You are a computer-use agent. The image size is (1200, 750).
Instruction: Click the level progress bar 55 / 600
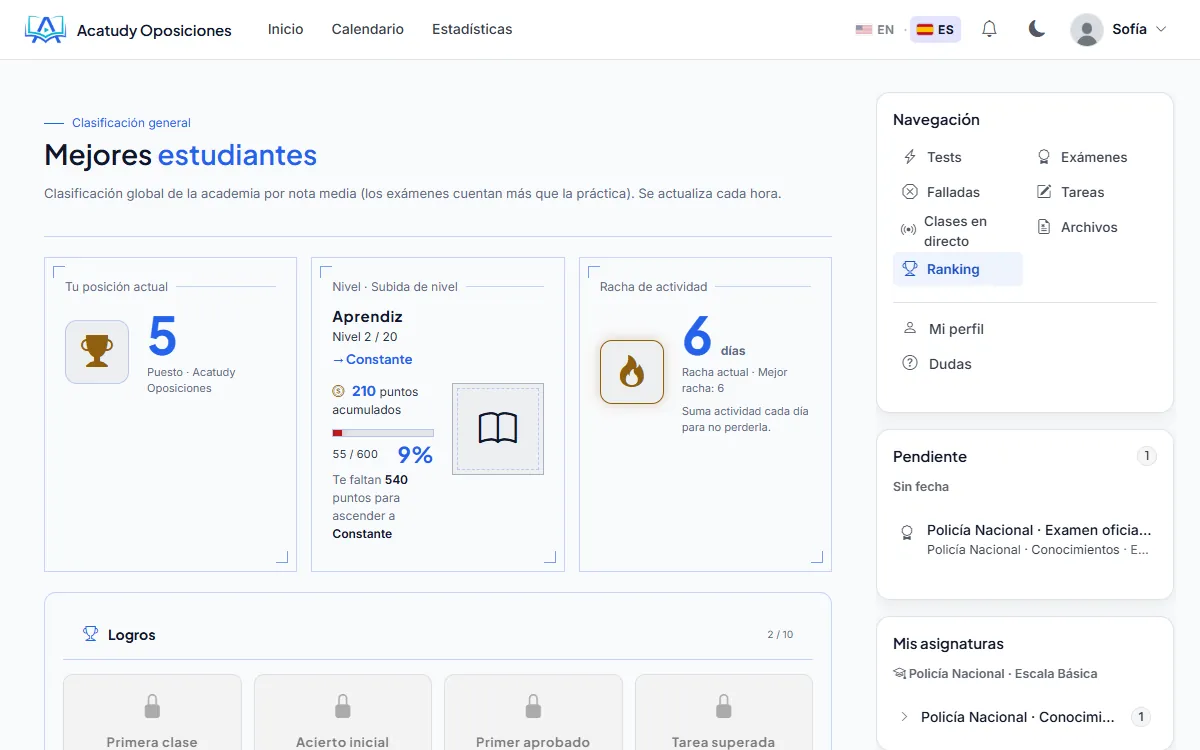click(383, 433)
